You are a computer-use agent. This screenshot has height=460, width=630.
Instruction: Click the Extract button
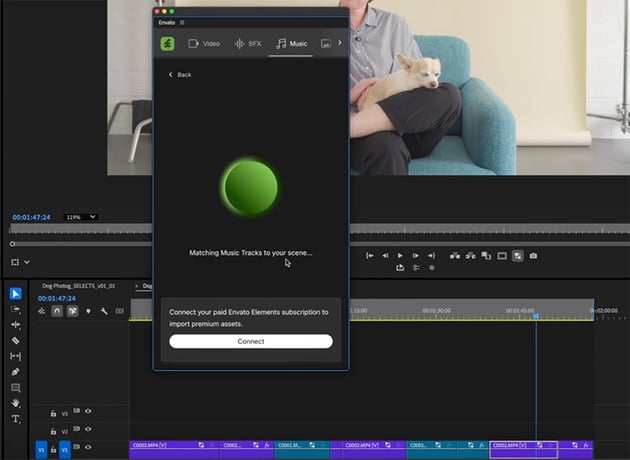click(x=470, y=256)
